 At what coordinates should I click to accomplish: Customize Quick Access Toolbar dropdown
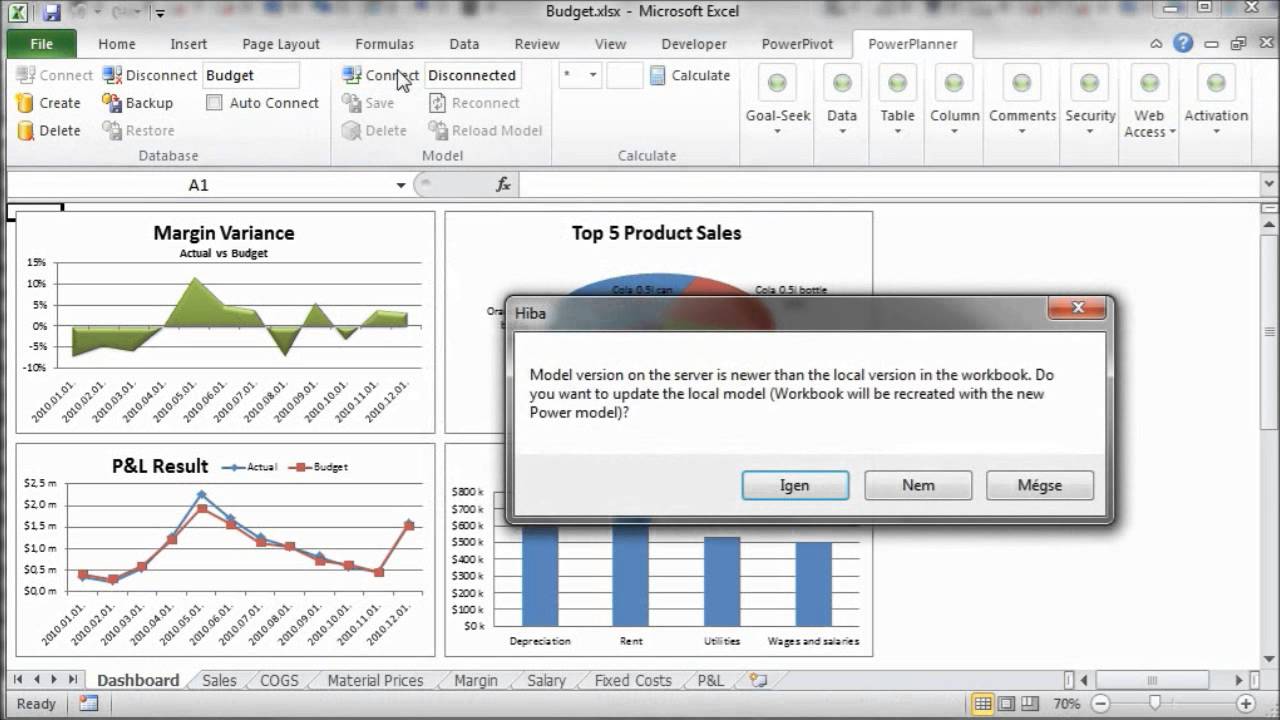tap(160, 14)
